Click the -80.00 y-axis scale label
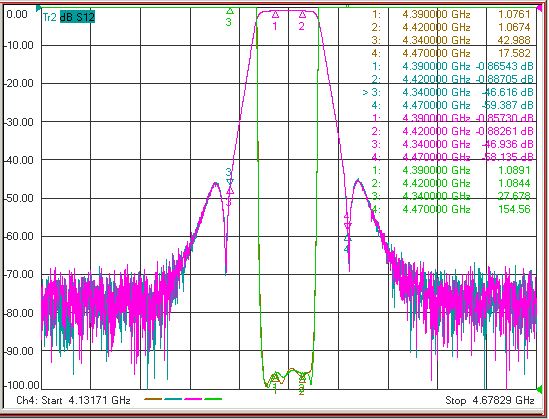The height and width of the screenshot is (419, 549). (x=19, y=313)
